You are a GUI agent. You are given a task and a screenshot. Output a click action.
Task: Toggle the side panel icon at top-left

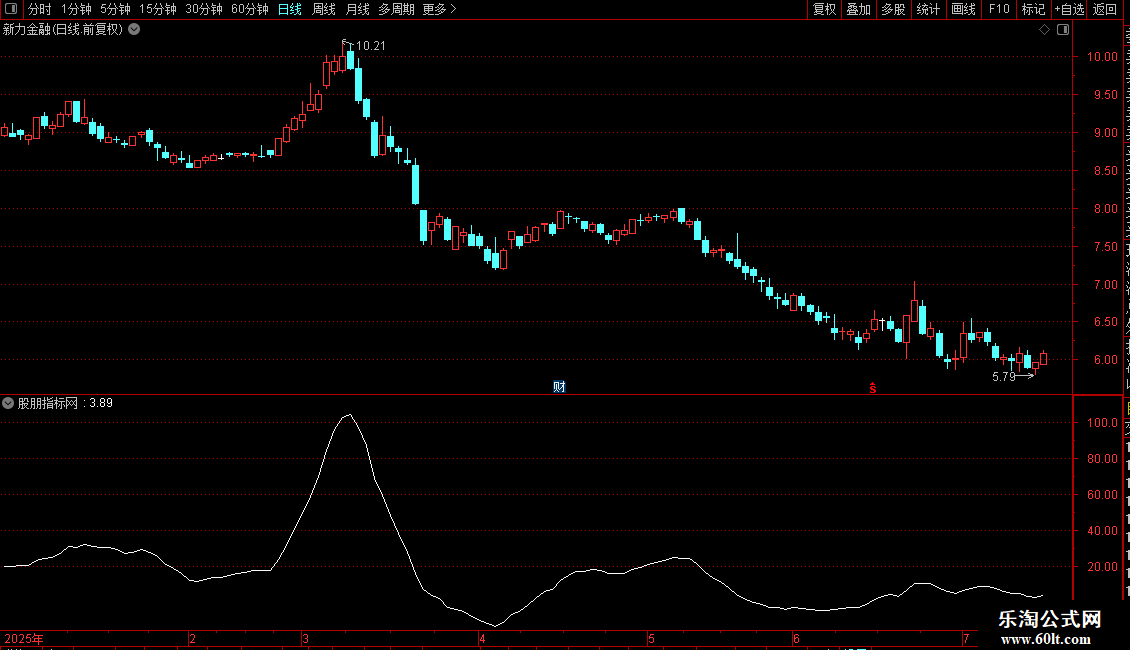pyautogui.click(x=11, y=9)
